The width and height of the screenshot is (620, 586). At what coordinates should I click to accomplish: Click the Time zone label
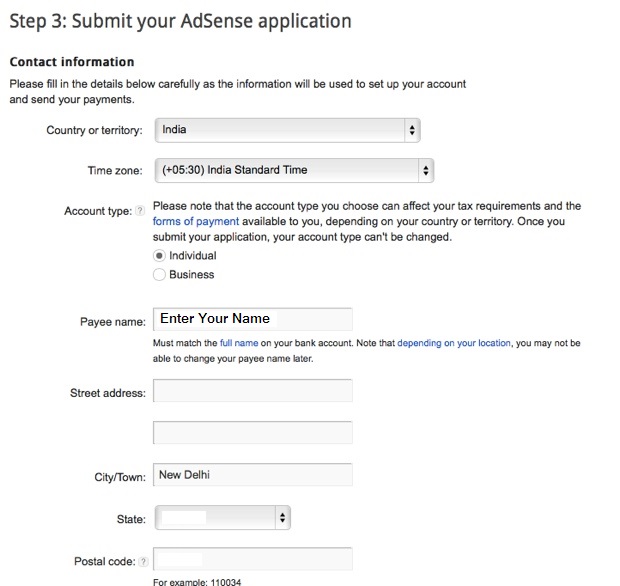click(117, 172)
